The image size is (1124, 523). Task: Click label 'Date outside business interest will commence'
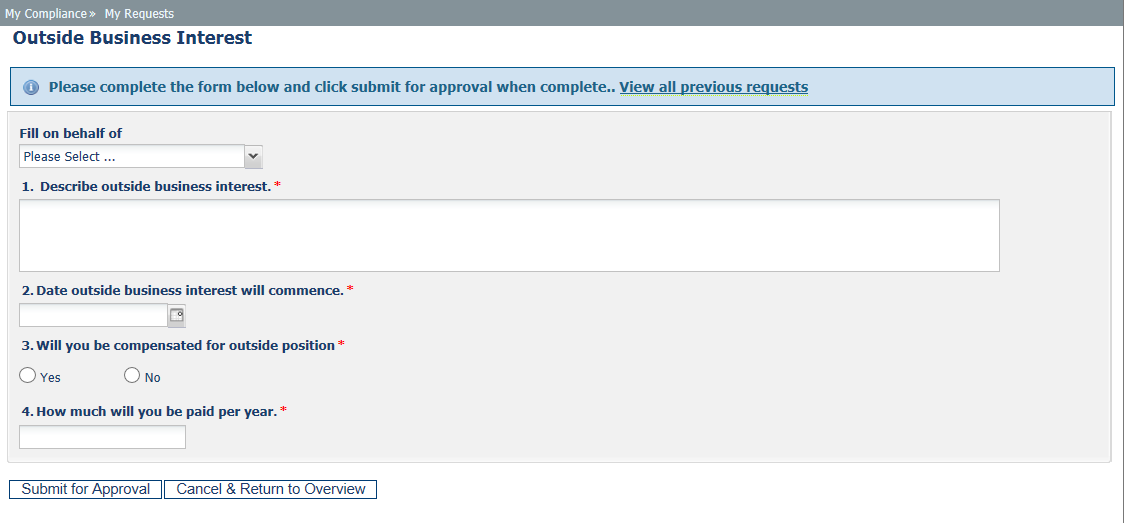[x=190, y=291]
